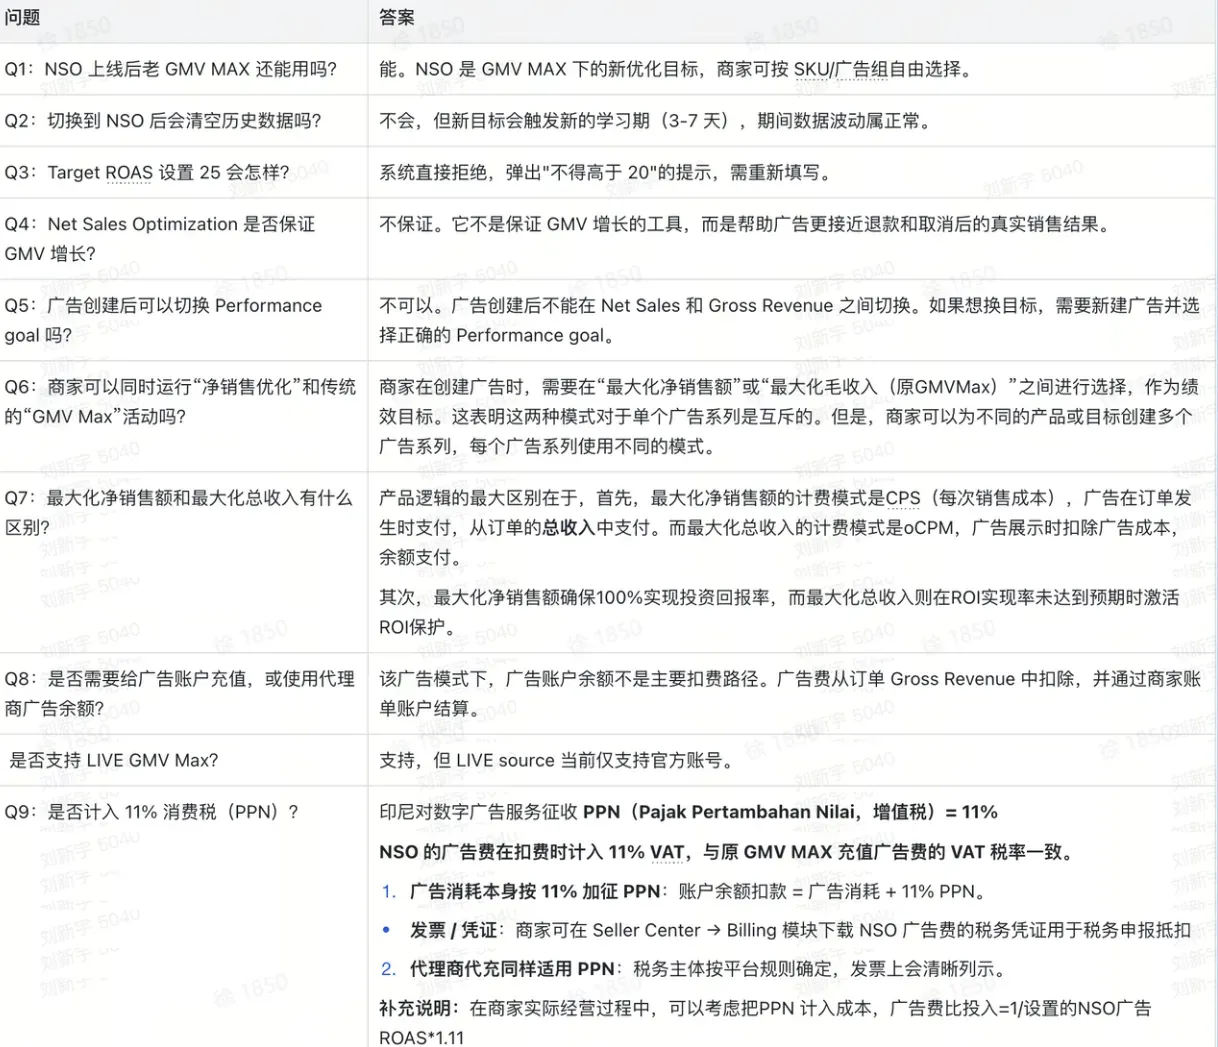Select question Q4 about Net Sales Optimization
This screenshot has height=1047, width=1218.
pyautogui.click(x=160, y=239)
